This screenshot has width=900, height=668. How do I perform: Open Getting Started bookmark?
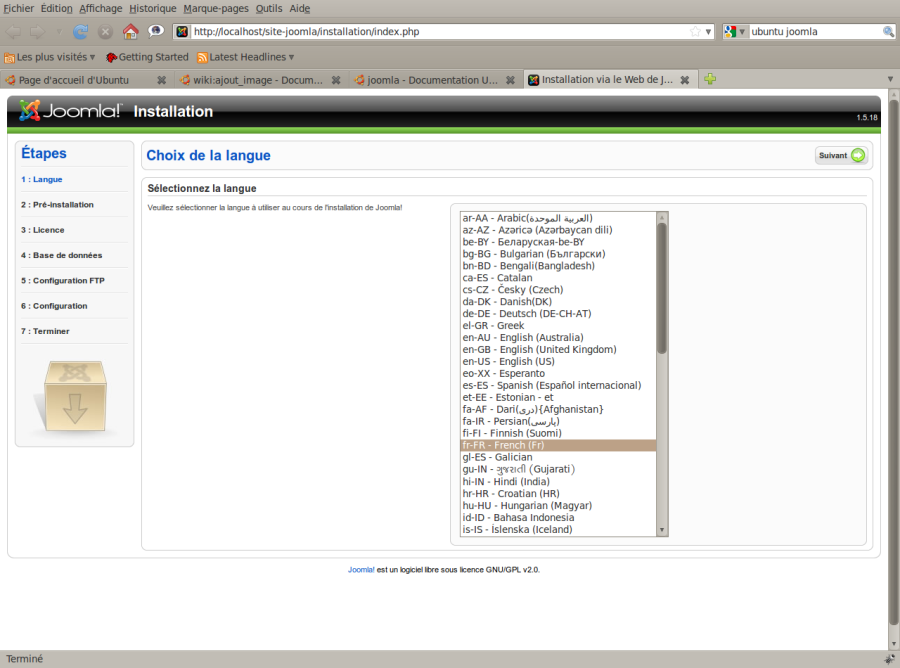[x=148, y=57]
